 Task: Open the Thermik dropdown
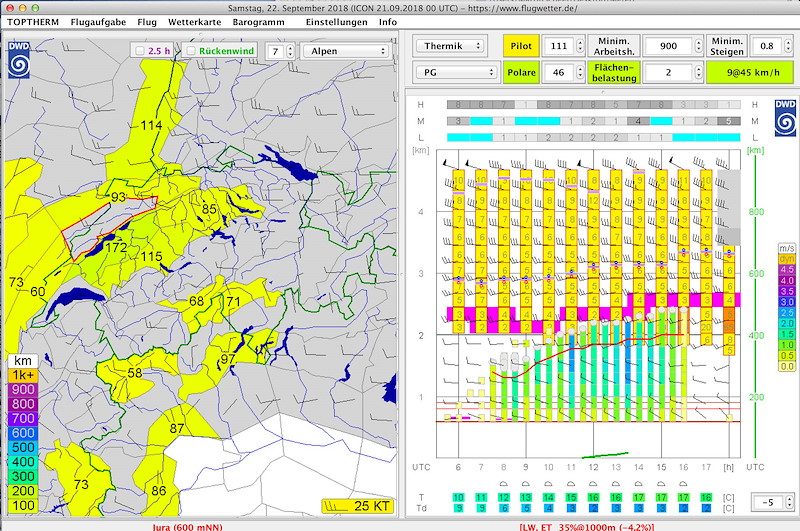click(x=448, y=46)
